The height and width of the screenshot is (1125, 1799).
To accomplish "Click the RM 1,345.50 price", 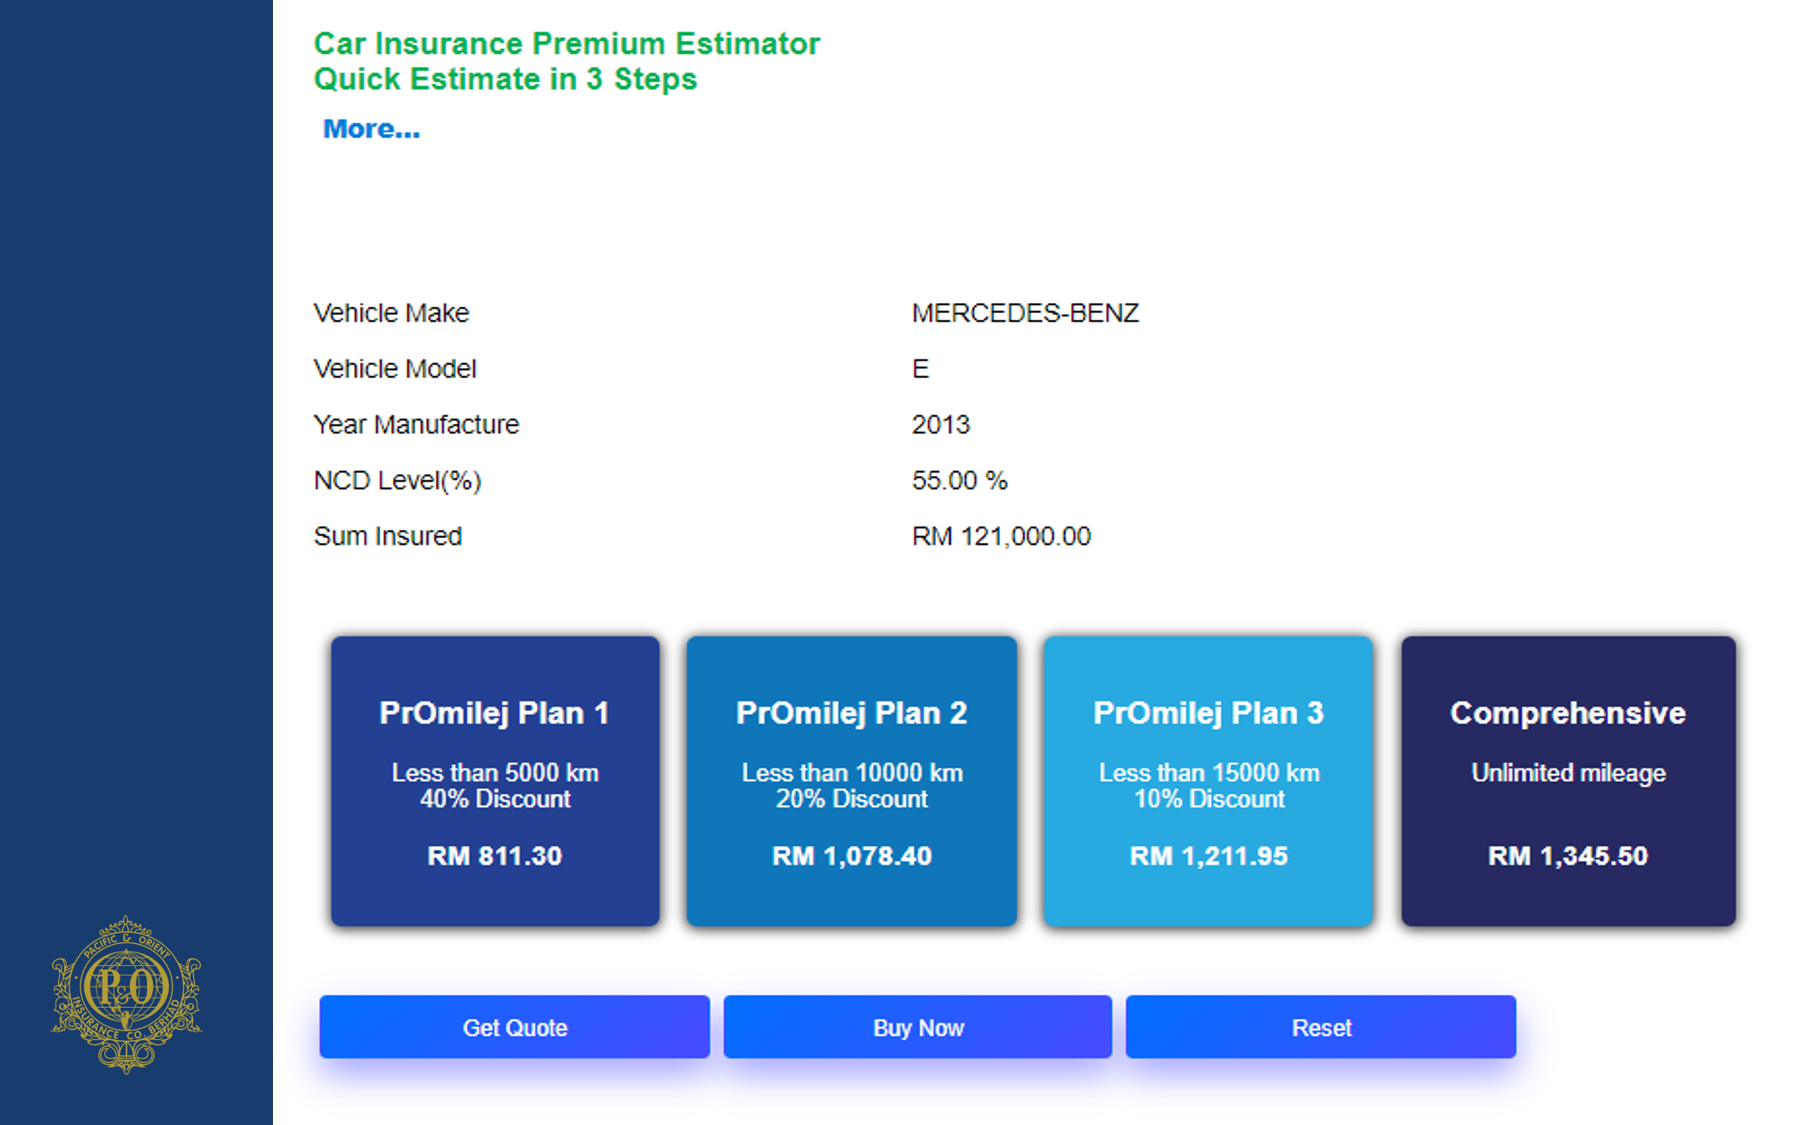I will coord(1568,856).
